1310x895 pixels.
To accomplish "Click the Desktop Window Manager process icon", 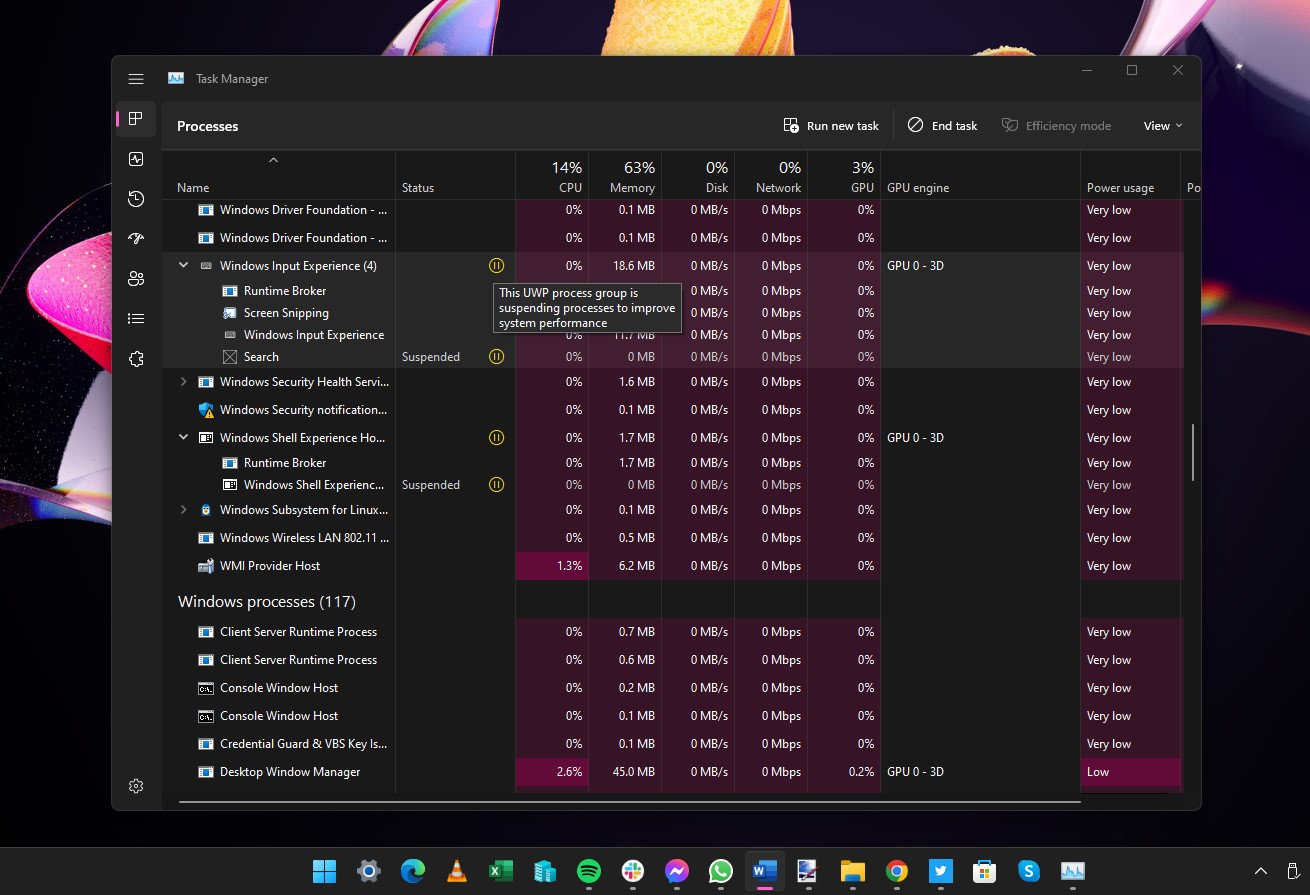I will coord(206,772).
